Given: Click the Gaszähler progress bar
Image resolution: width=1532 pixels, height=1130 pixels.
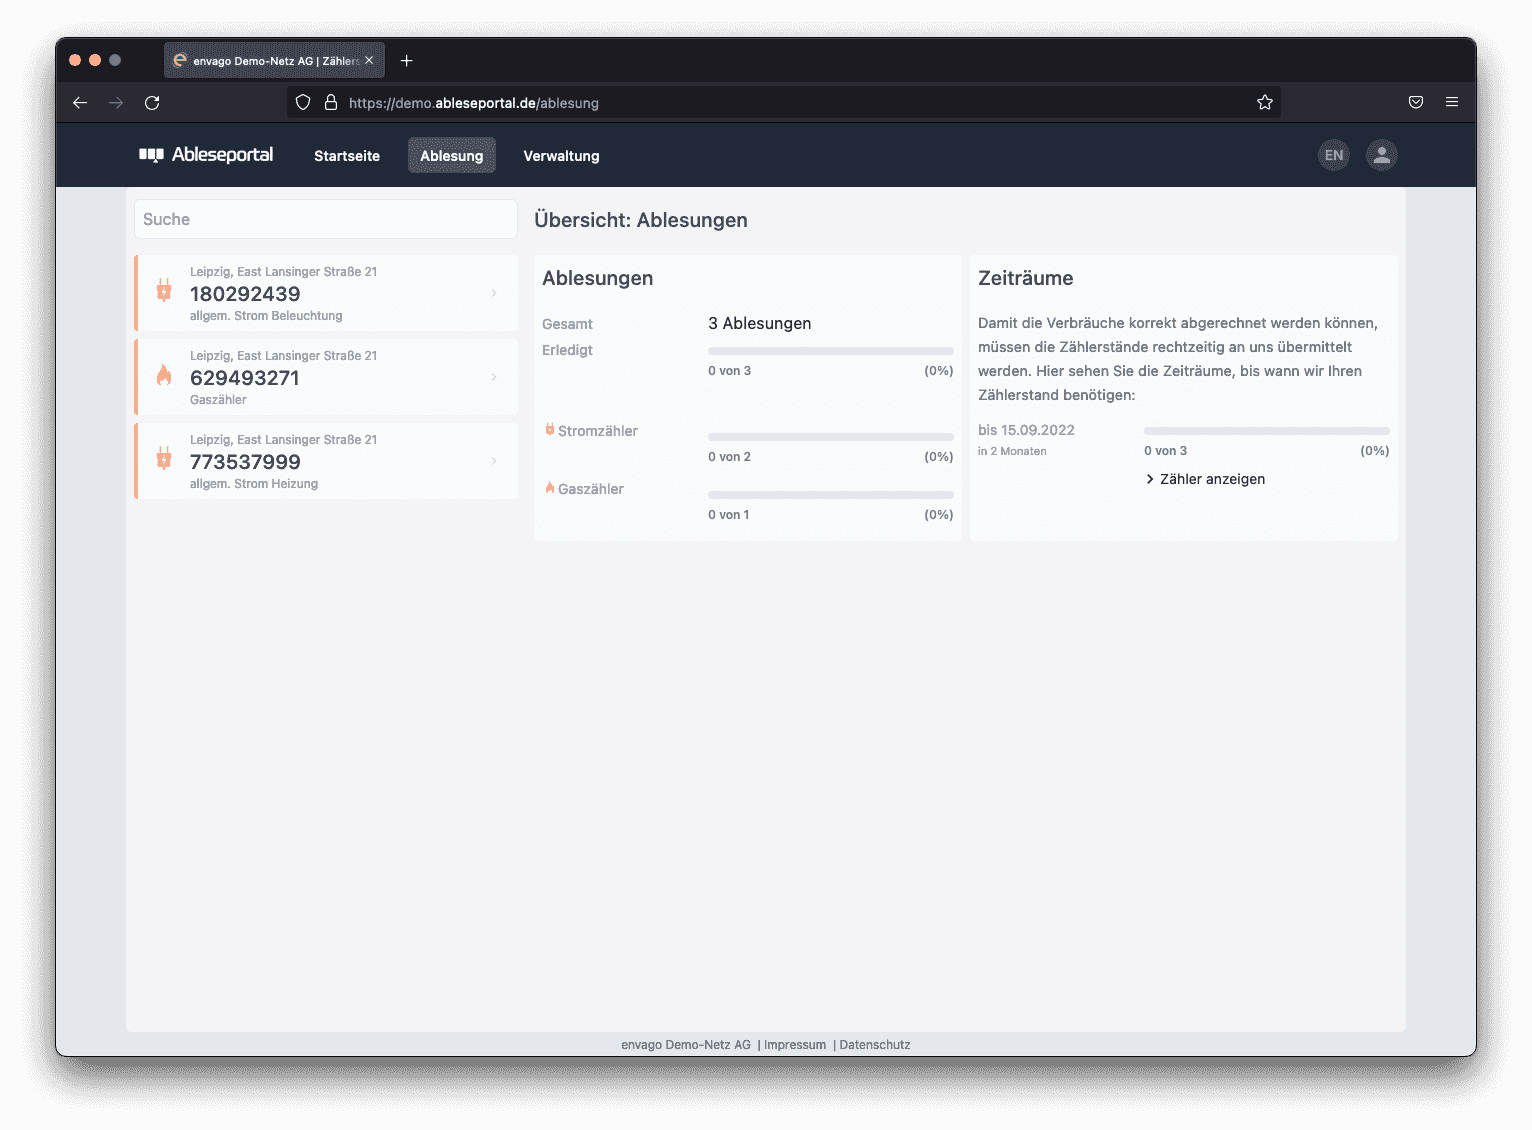Looking at the screenshot, I should (831, 495).
